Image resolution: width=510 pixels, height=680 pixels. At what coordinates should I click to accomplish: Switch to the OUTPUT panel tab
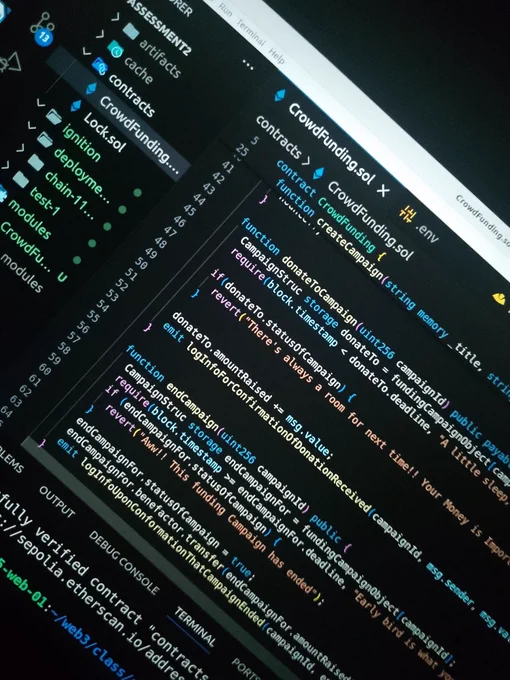pyautogui.click(x=57, y=501)
